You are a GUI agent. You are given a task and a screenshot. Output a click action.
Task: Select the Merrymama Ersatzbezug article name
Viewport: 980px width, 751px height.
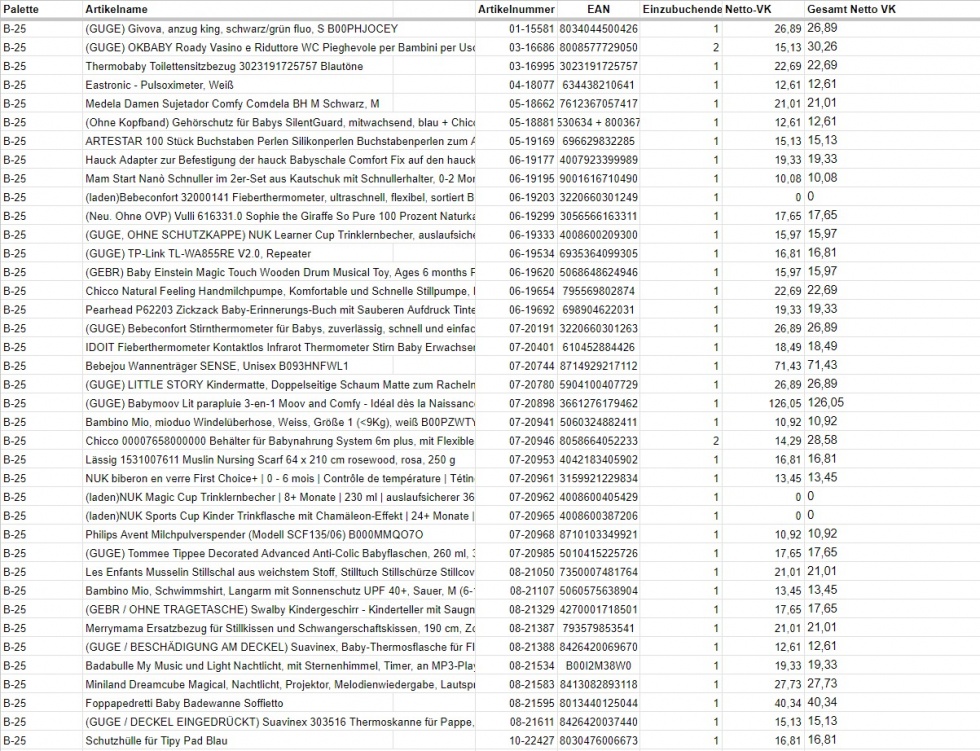(x=279, y=629)
